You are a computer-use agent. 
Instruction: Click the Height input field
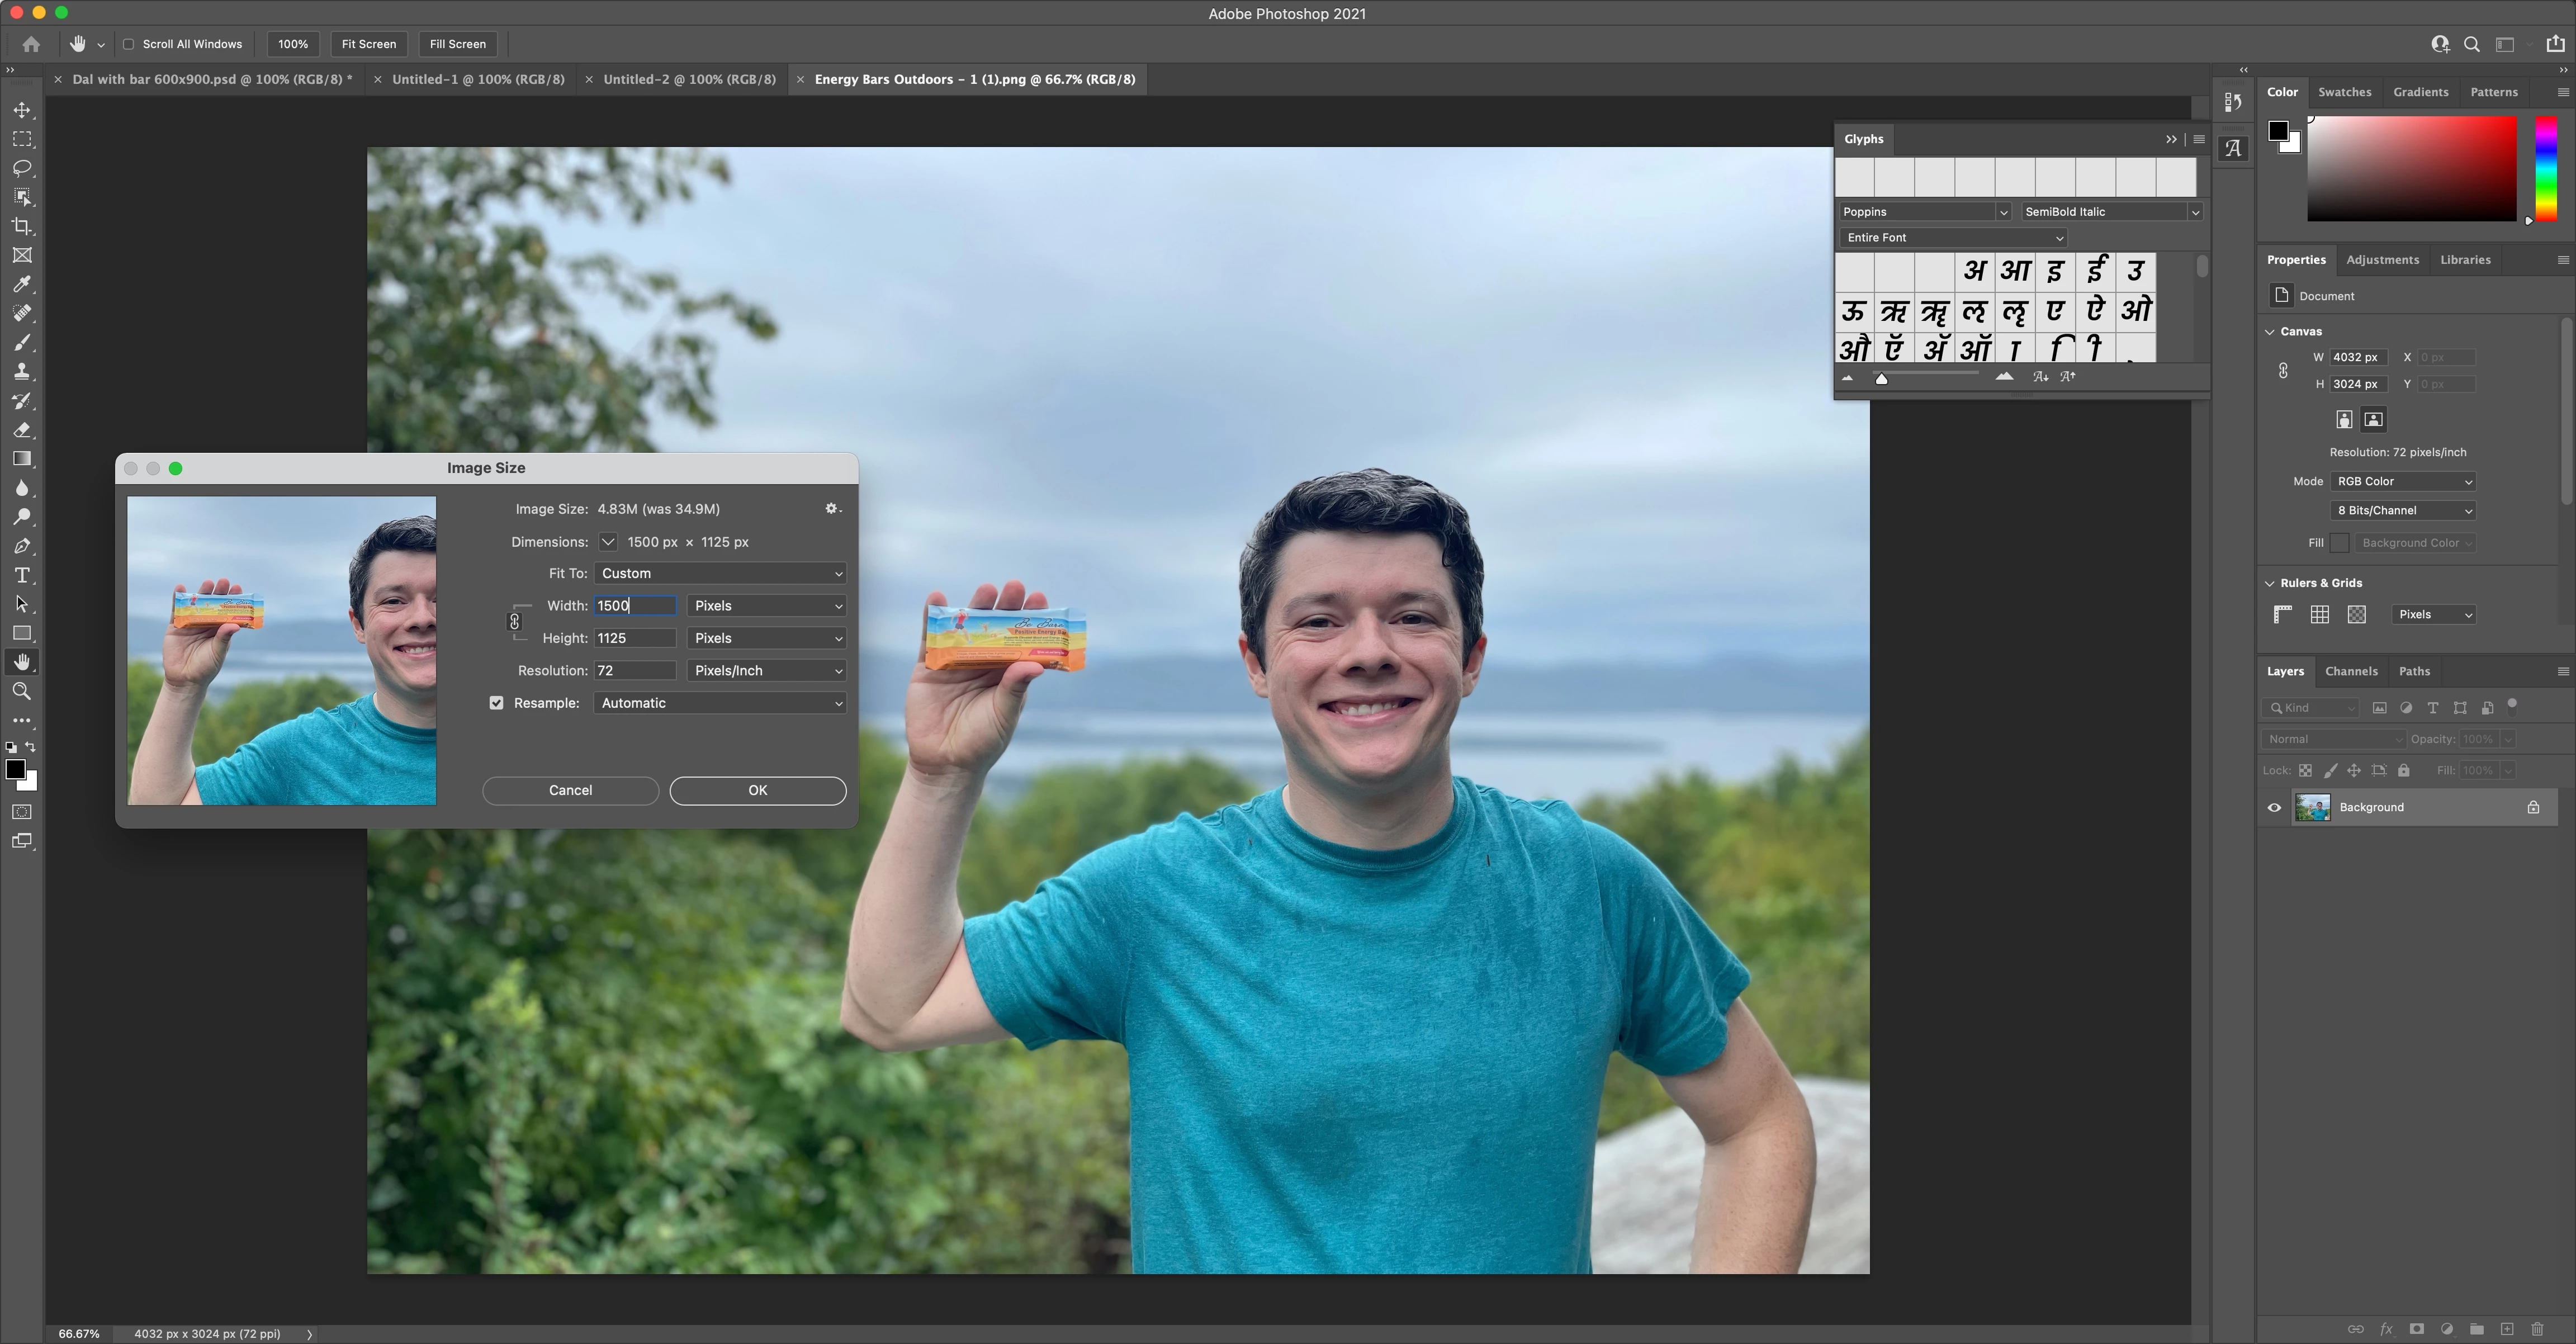(634, 638)
